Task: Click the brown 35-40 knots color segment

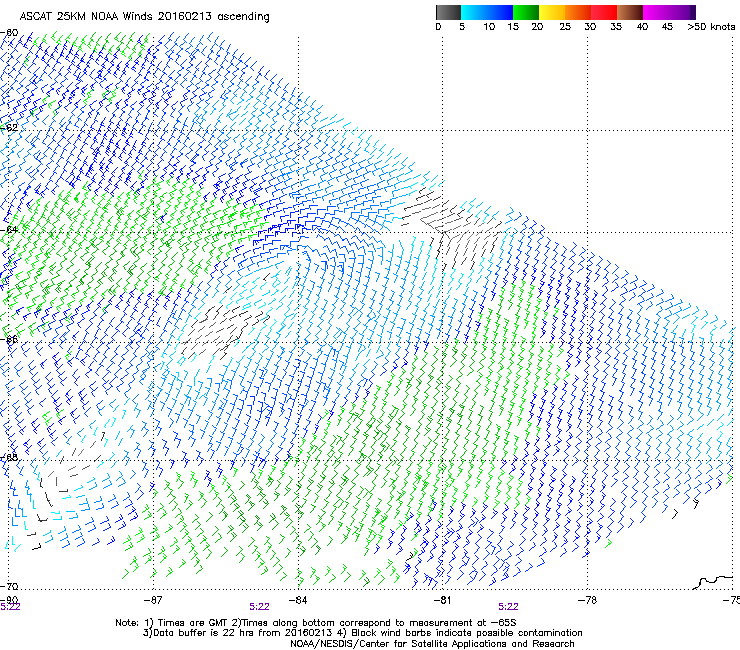Action: click(630, 12)
